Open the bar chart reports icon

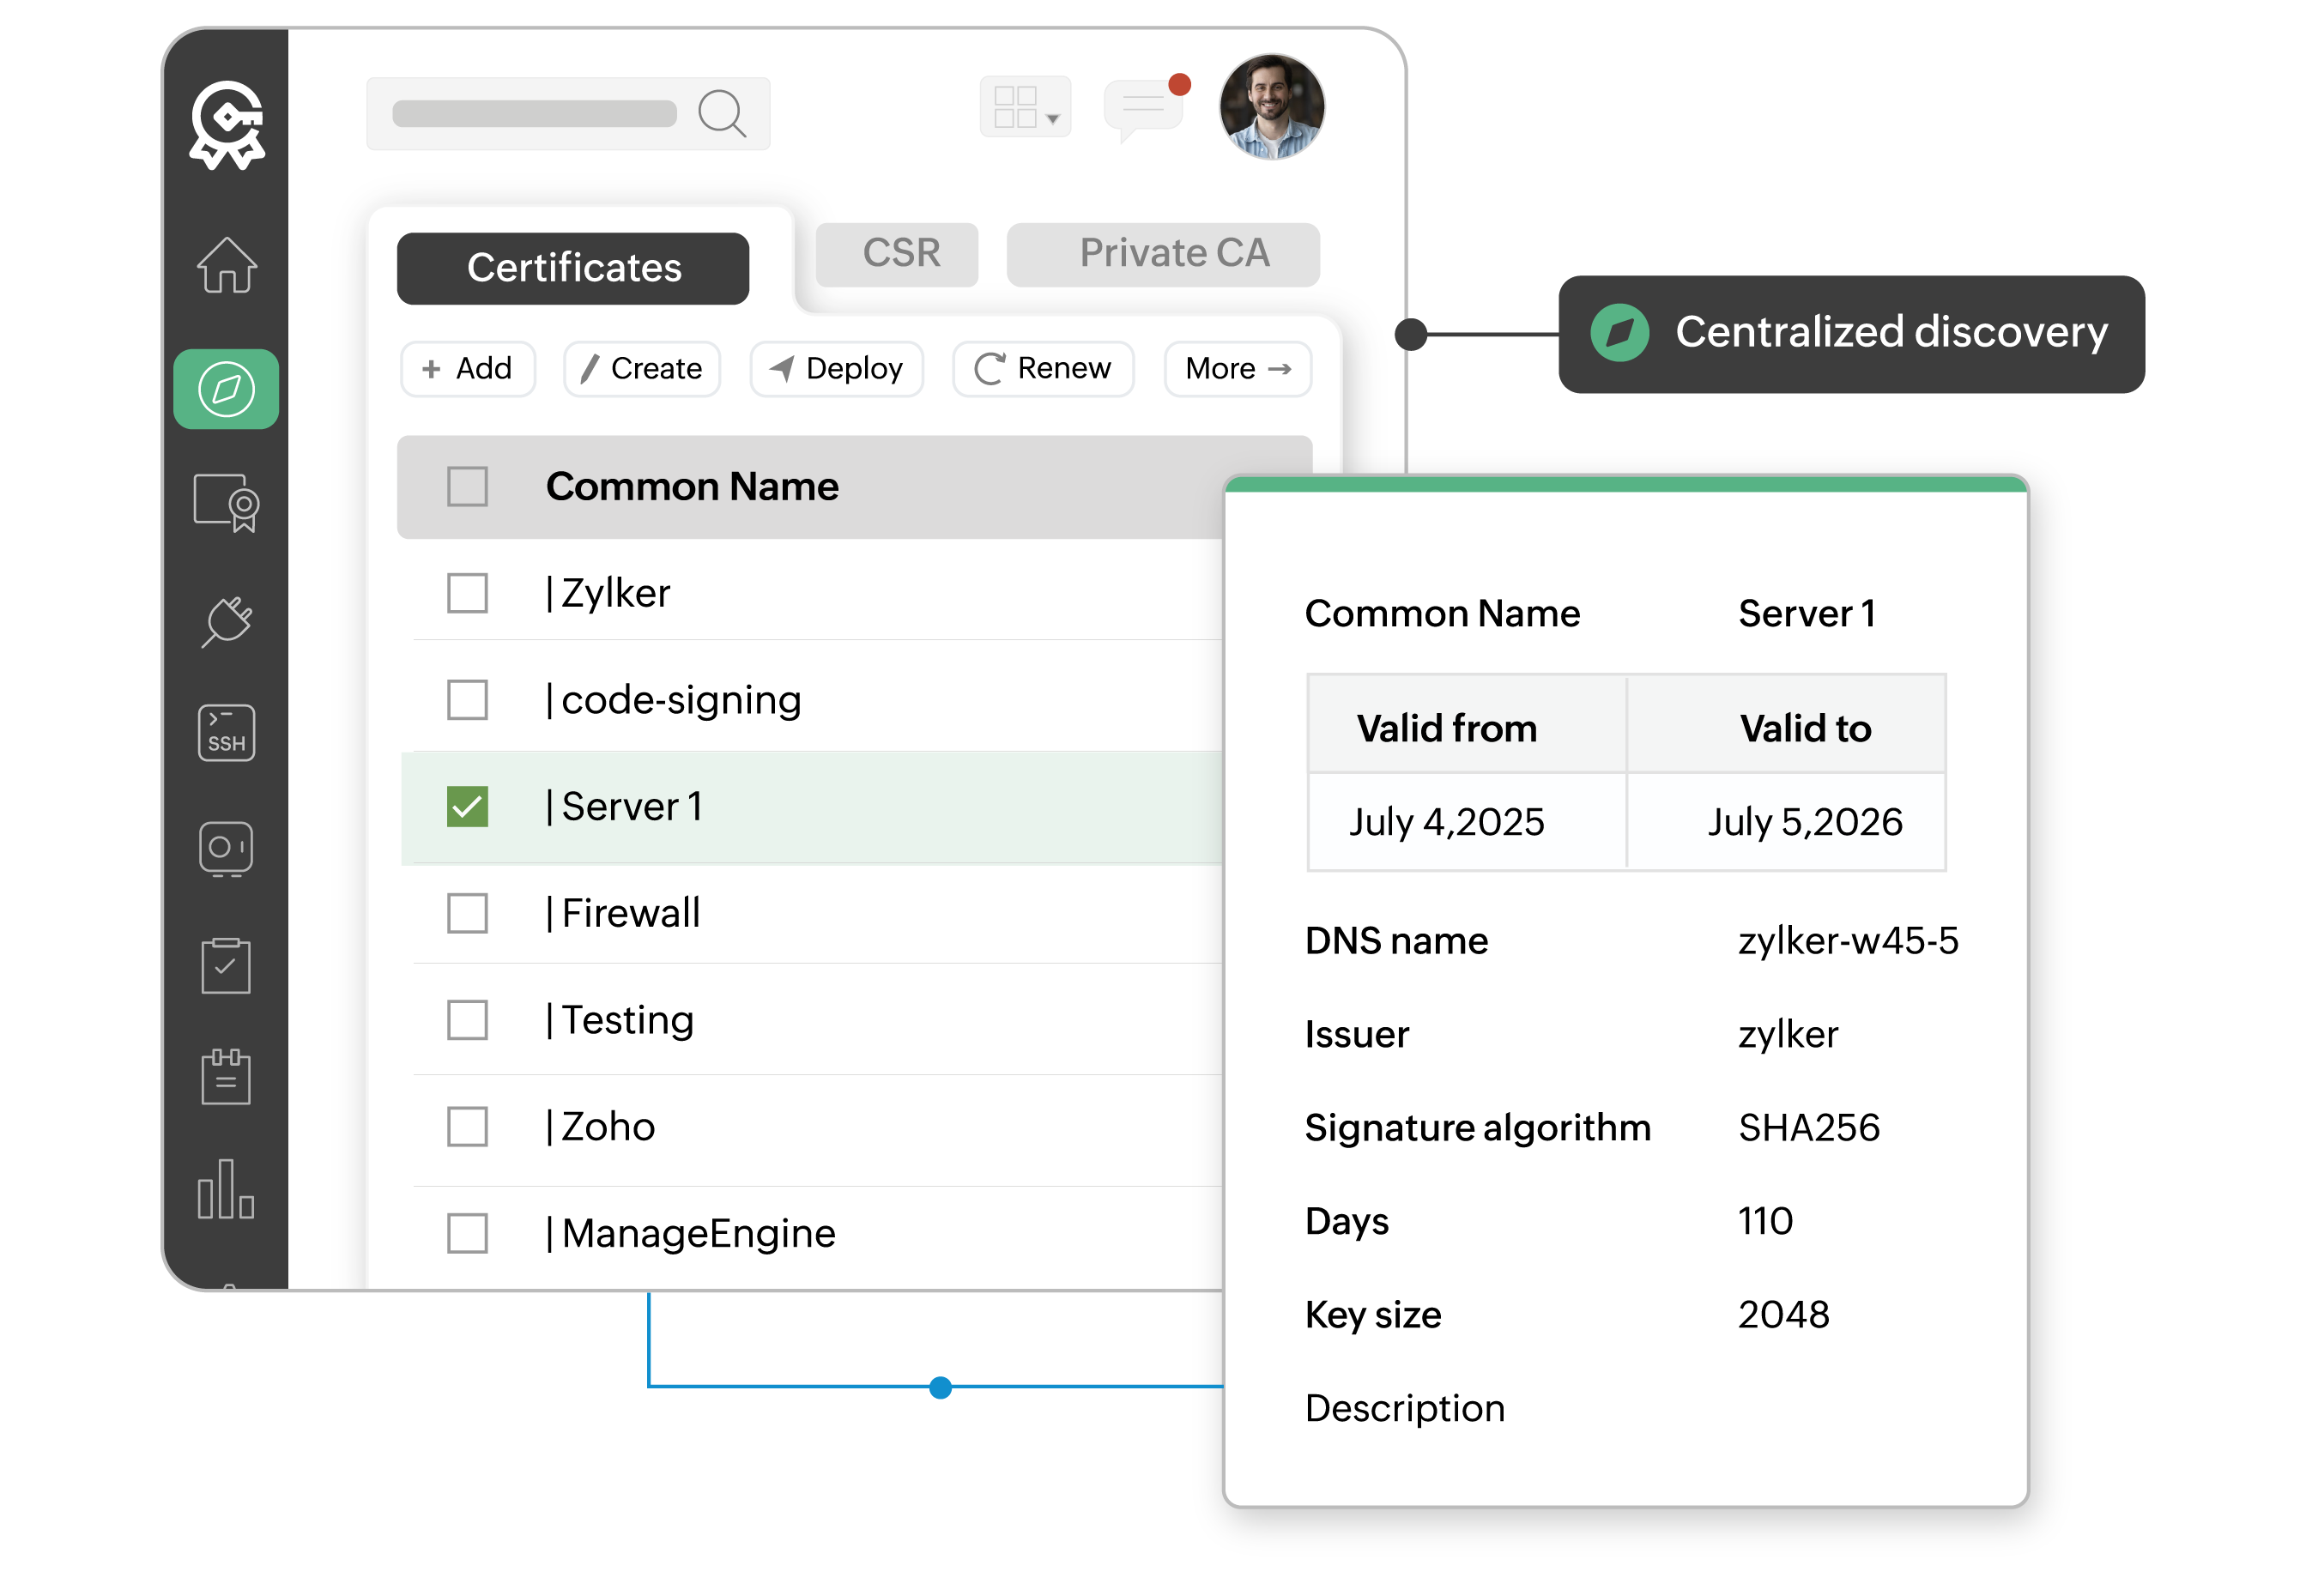226,1190
